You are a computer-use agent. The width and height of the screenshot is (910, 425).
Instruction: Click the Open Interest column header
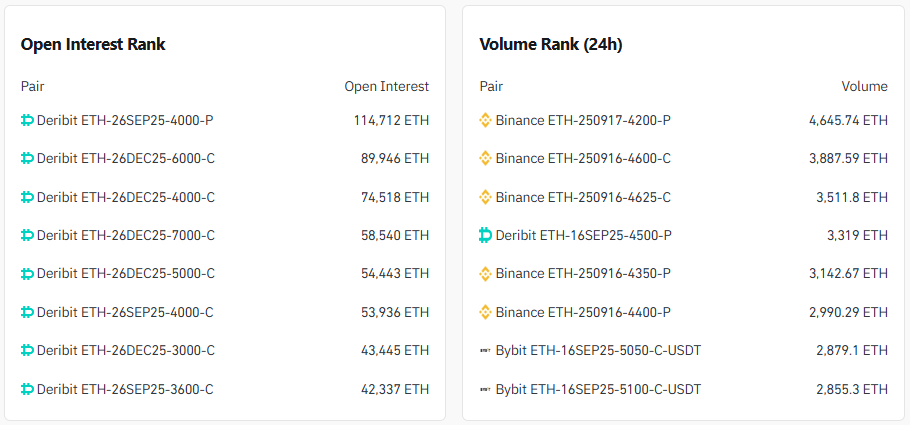coord(387,87)
